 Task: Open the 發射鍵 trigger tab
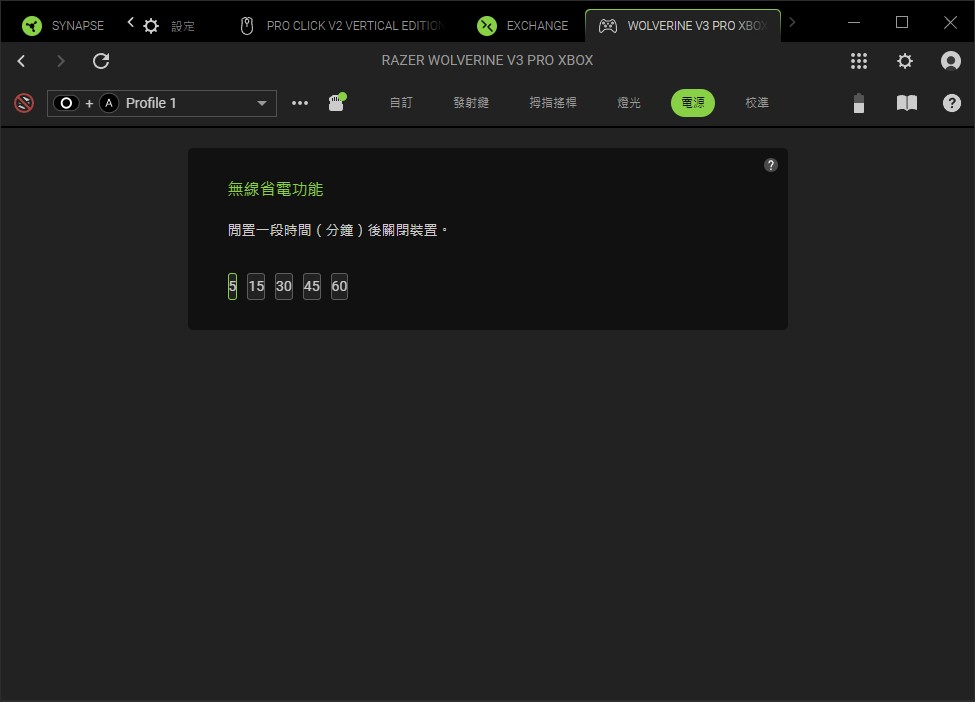click(471, 103)
